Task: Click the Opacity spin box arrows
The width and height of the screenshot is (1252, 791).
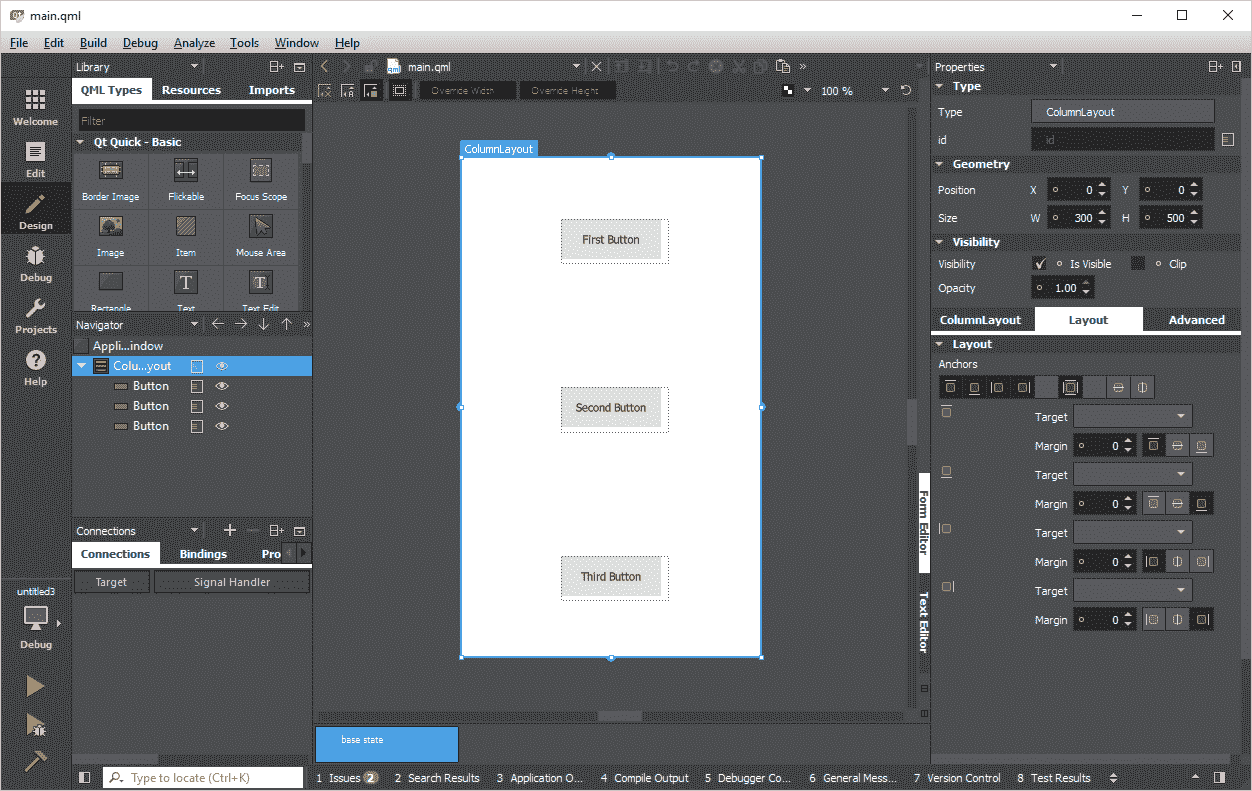Action: click(1086, 288)
